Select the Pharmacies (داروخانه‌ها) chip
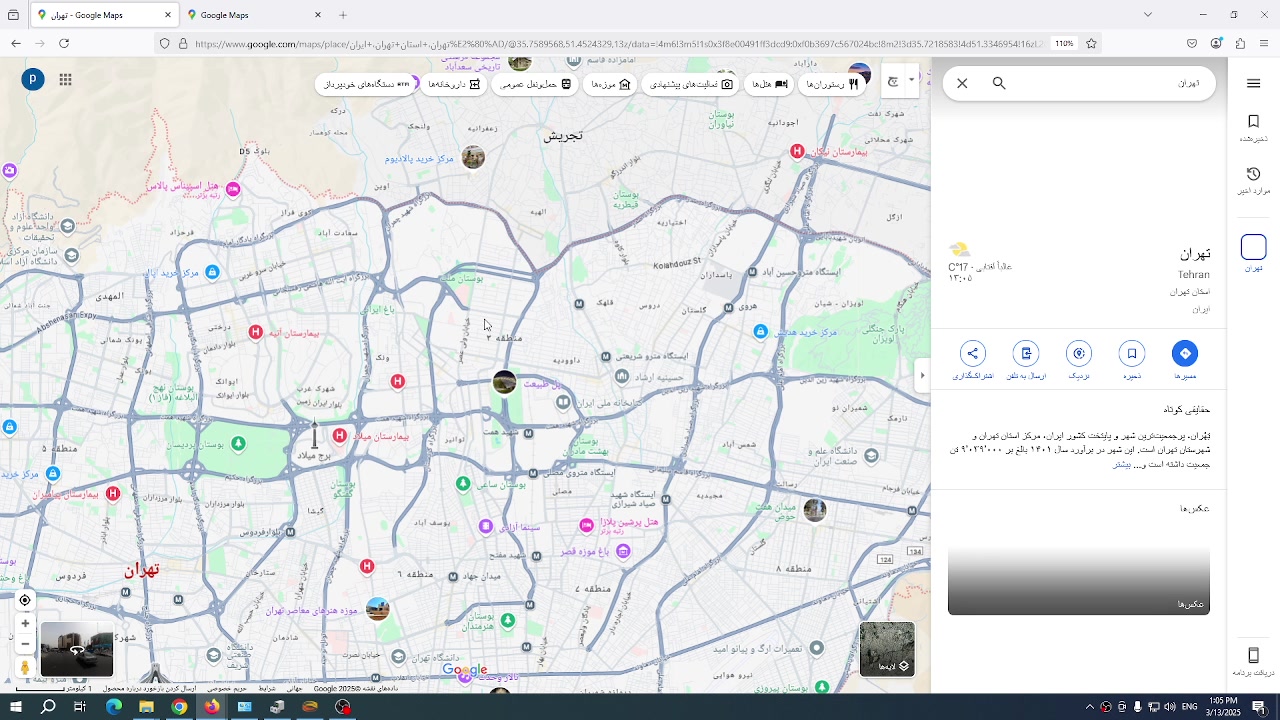This screenshot has height=720, width=1280. pos(455,84)
